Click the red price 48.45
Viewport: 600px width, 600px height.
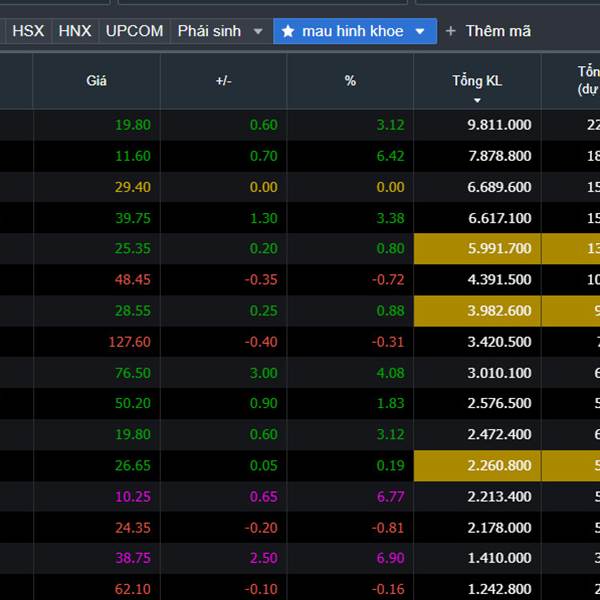pos(133,280)
